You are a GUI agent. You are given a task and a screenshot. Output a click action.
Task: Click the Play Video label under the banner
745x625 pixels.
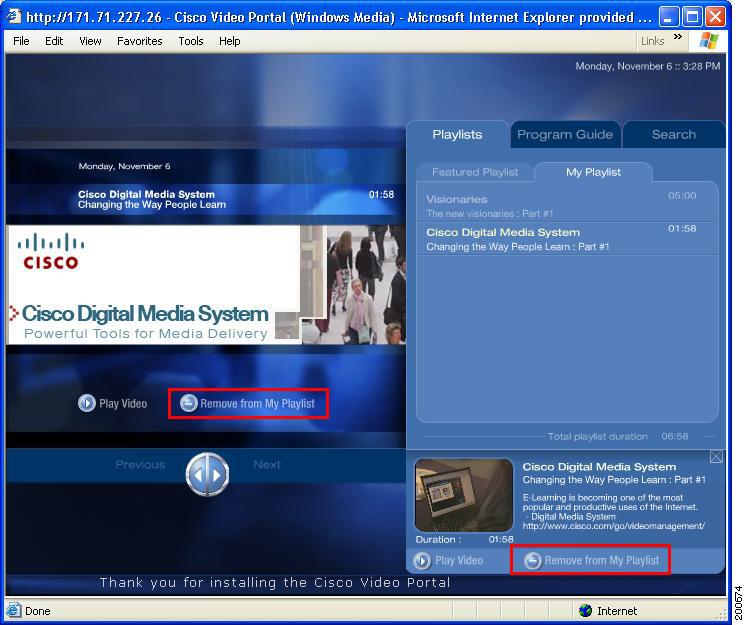point(123,404)
